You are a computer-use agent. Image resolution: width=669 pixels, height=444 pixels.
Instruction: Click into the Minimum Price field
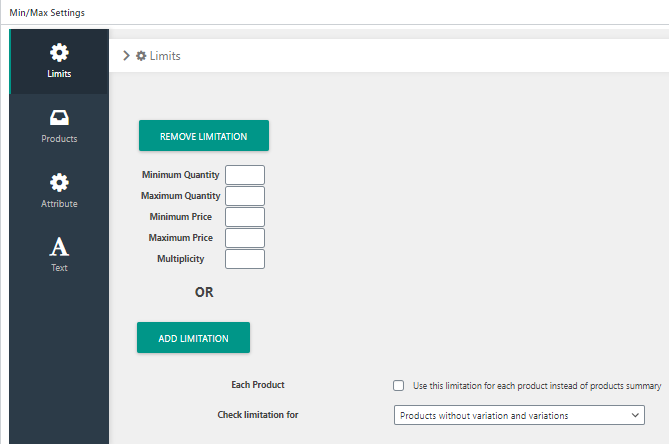point(245,217)
